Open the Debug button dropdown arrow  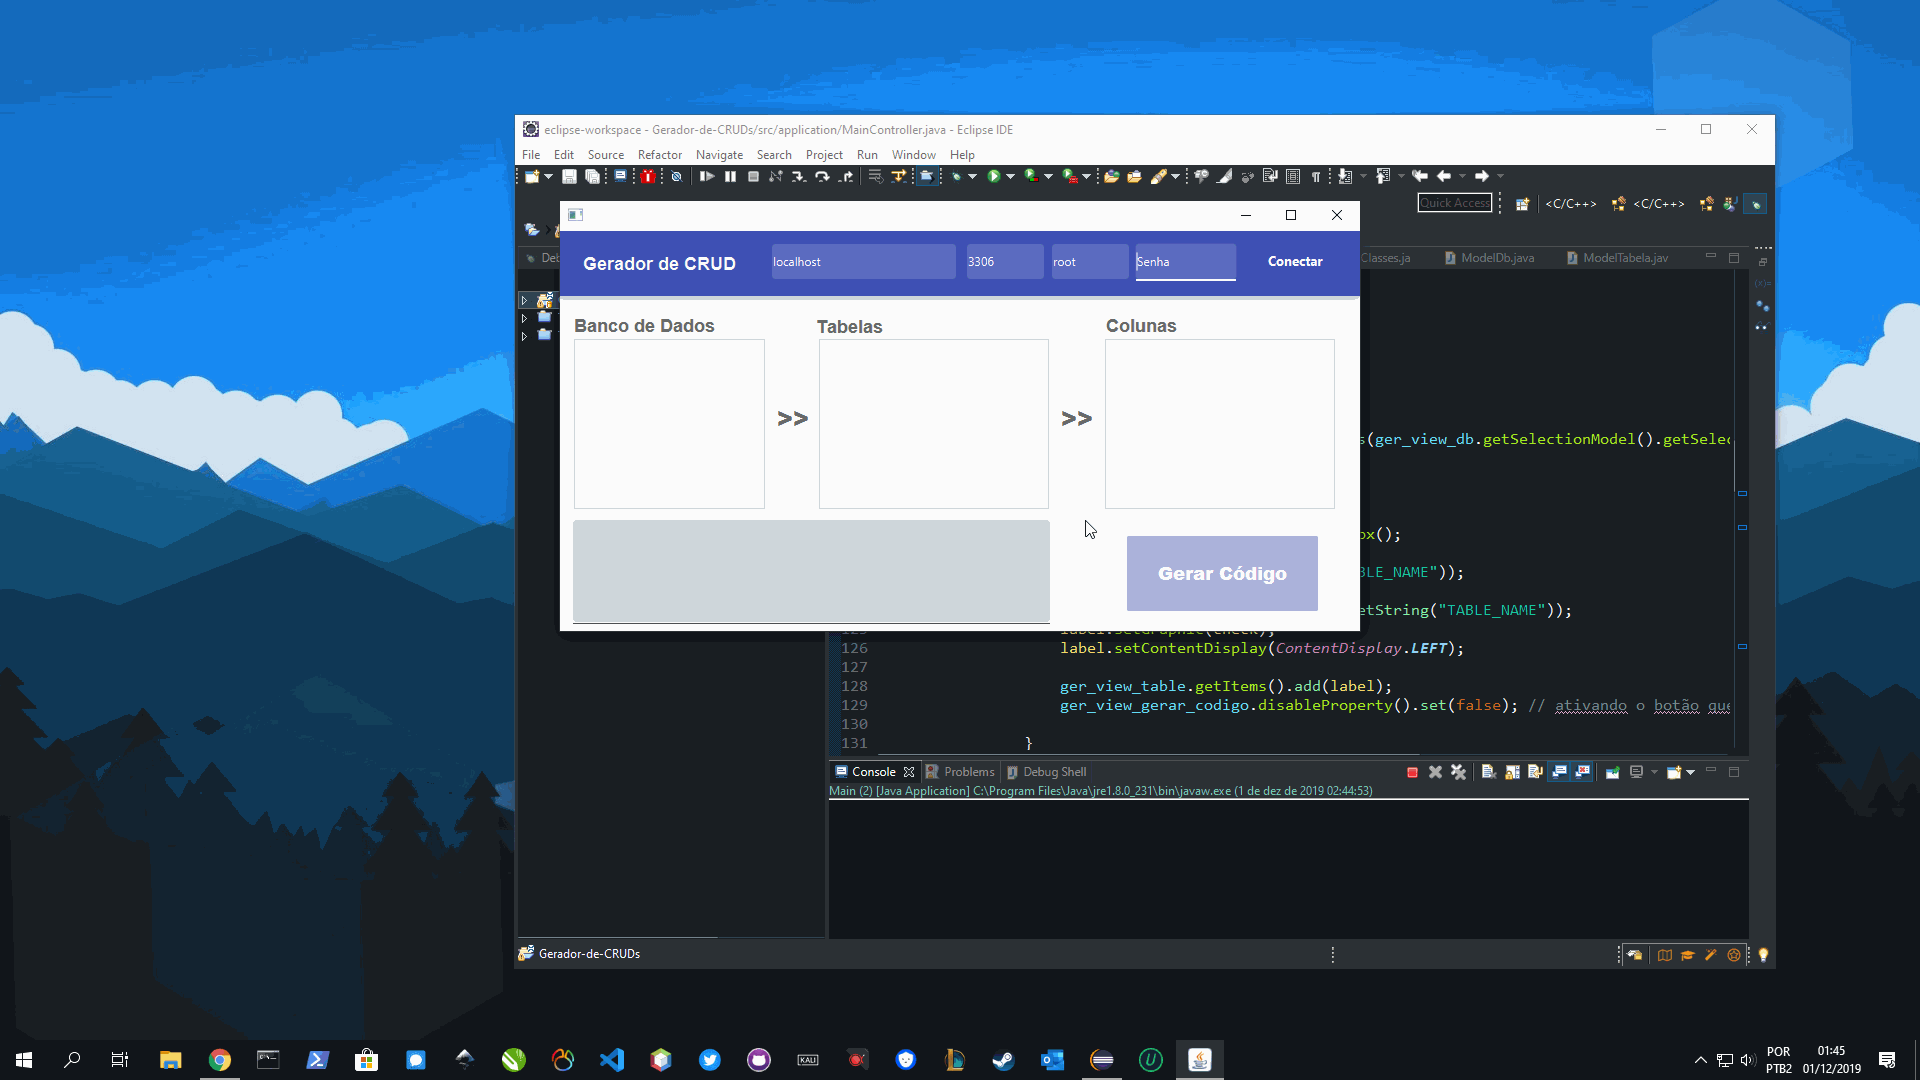pos(972,177)
